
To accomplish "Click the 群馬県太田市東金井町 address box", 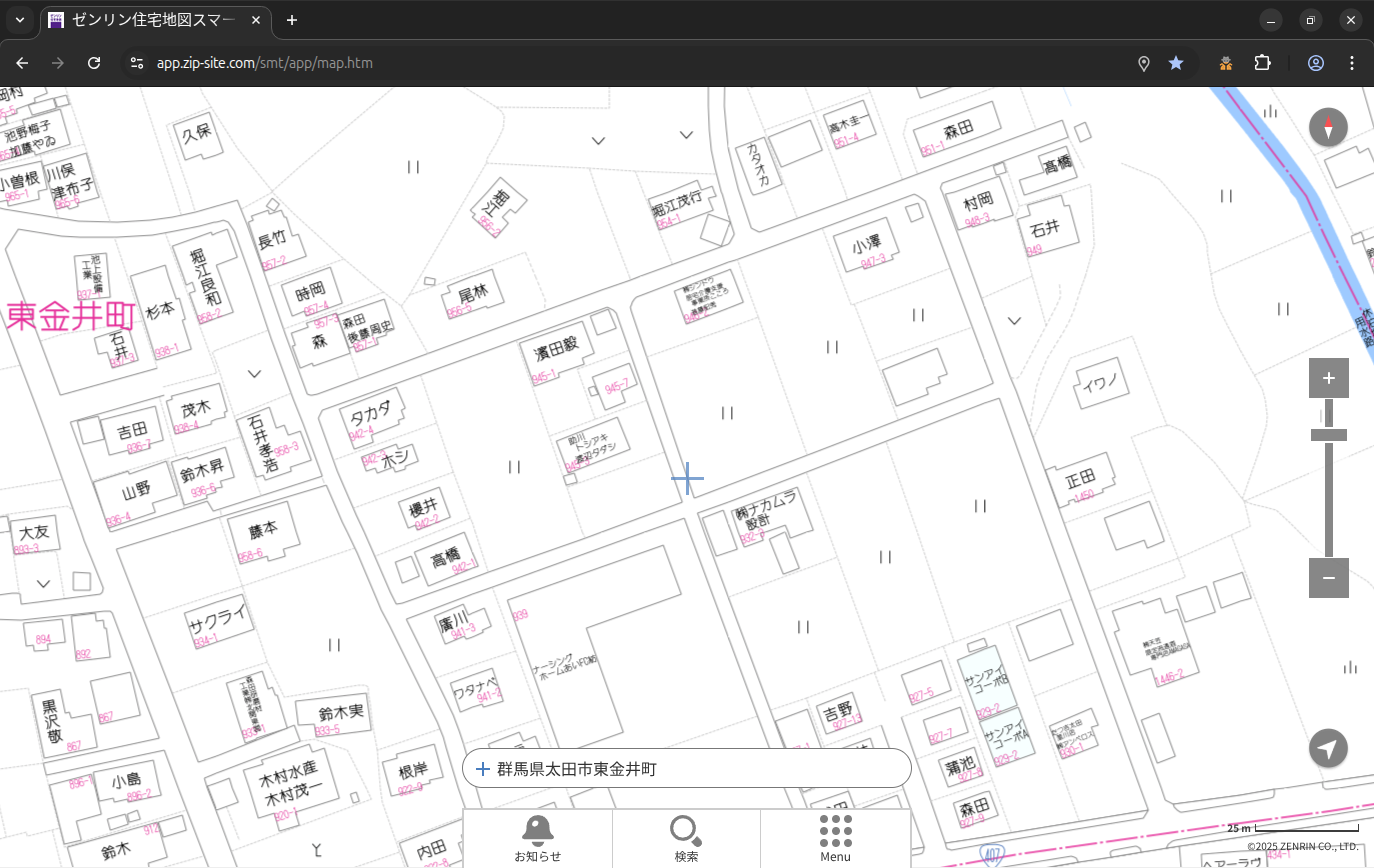I will click(686, 768).
